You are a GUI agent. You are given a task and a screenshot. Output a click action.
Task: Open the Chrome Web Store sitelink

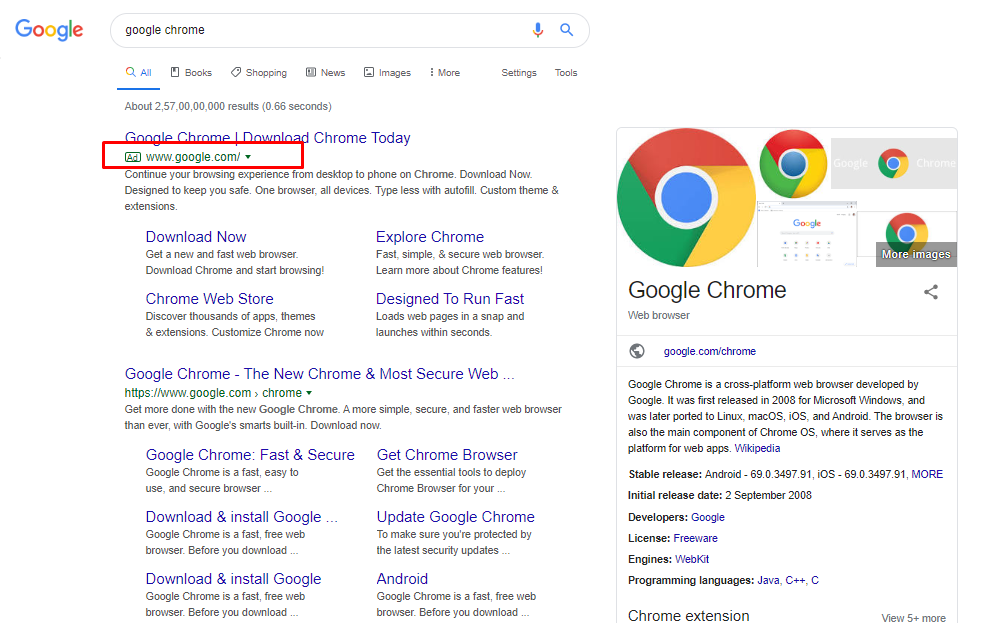pos(210,299)
